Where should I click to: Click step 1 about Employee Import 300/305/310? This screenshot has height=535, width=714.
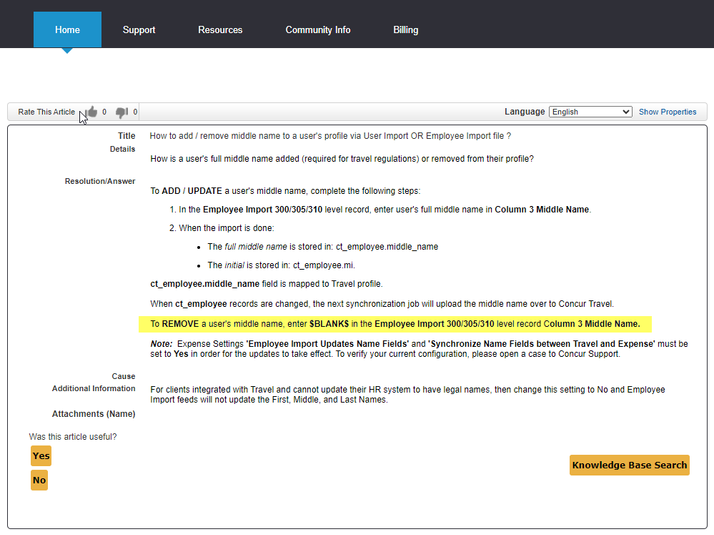click(385, 209)
